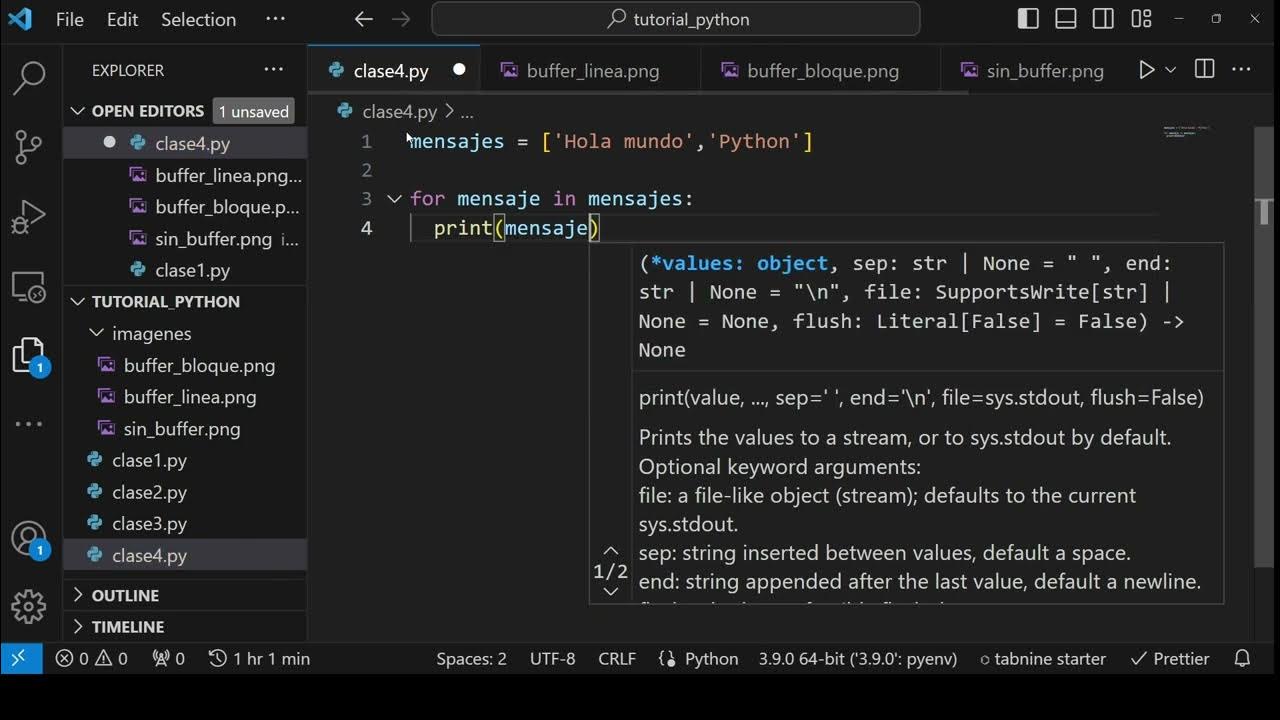1280x720 pixels.
Task: Open editor More Actions ellipsis
Action: 1242,70
